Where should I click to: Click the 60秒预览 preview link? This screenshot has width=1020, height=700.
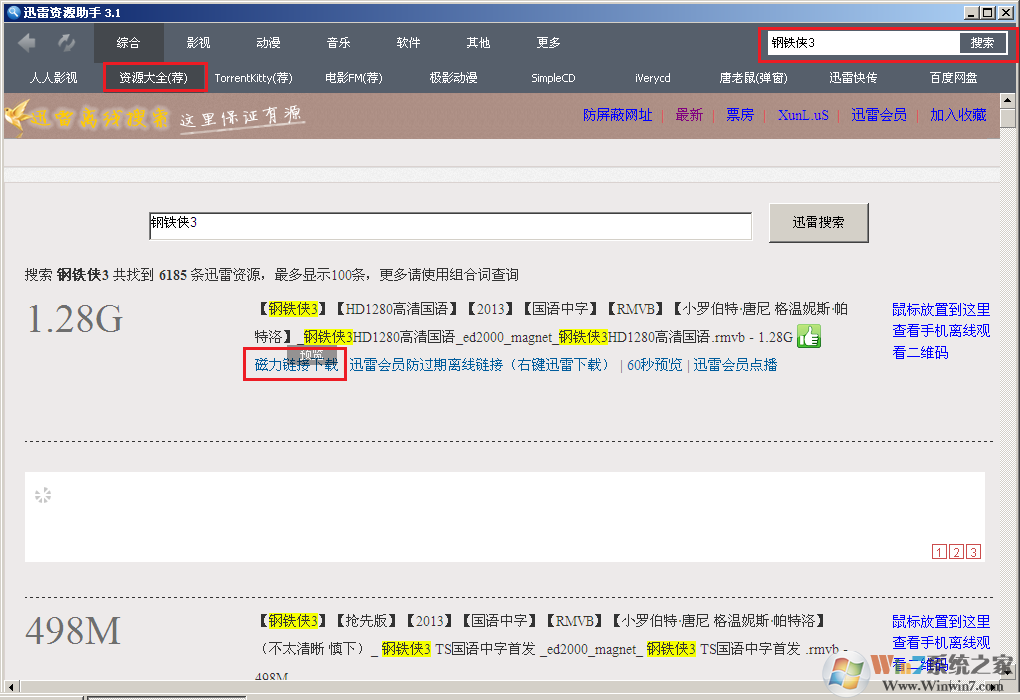click(x=653, y=363)
